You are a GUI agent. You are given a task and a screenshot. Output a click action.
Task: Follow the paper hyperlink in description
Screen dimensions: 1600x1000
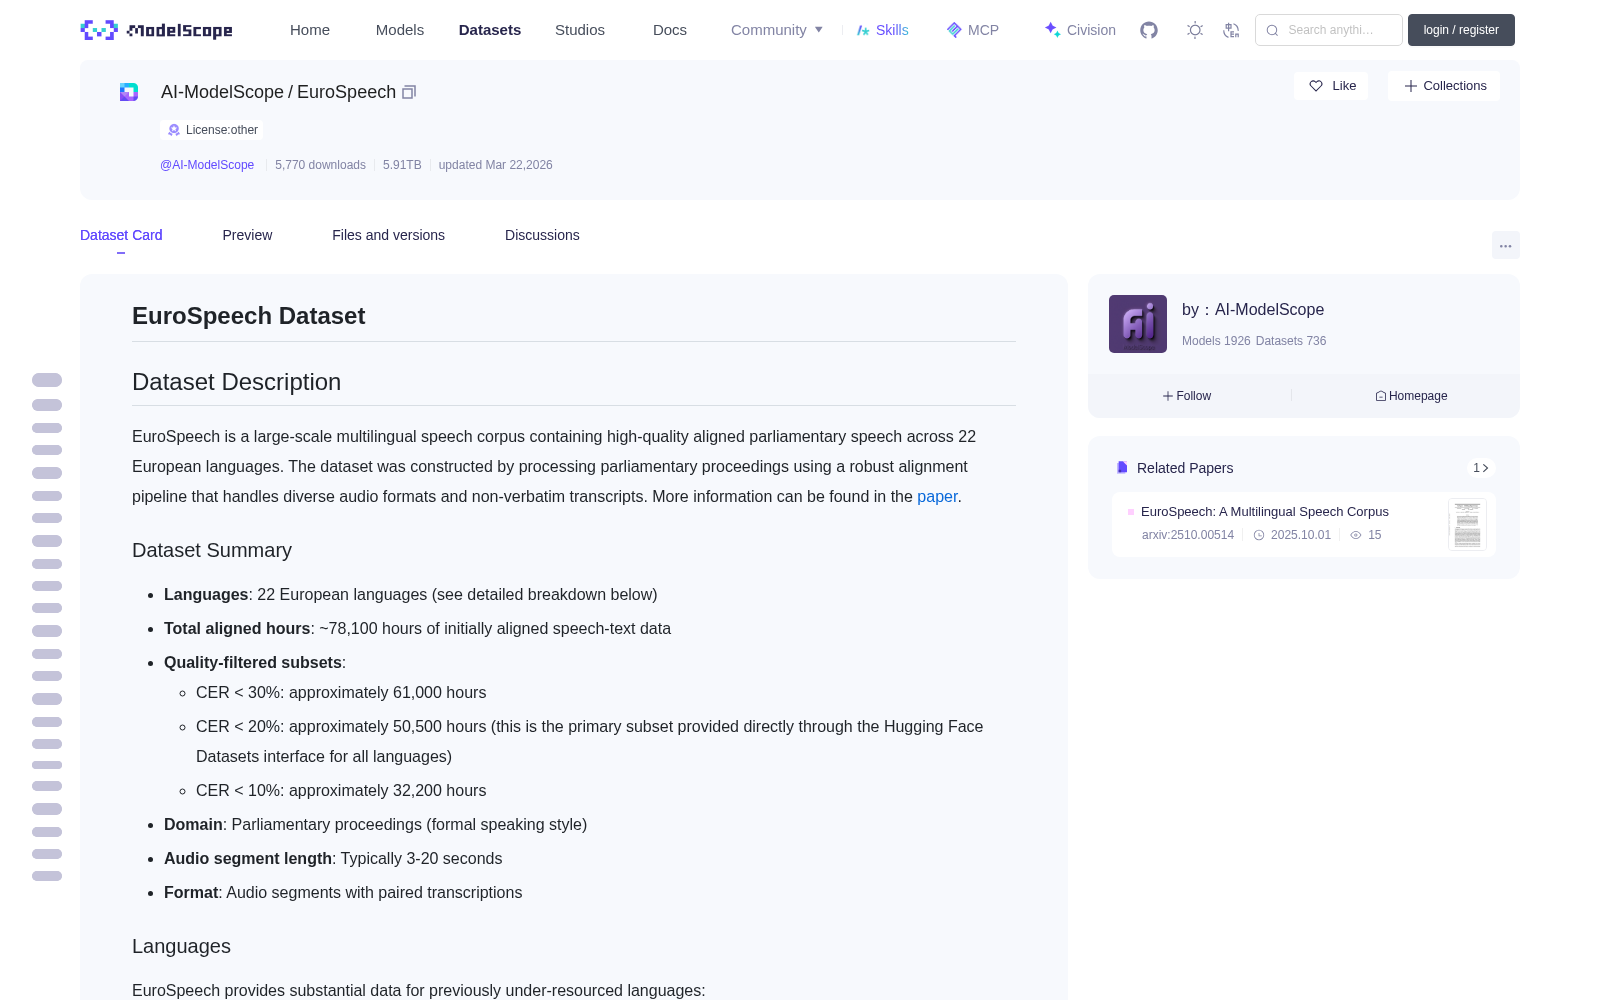point(937,497)
